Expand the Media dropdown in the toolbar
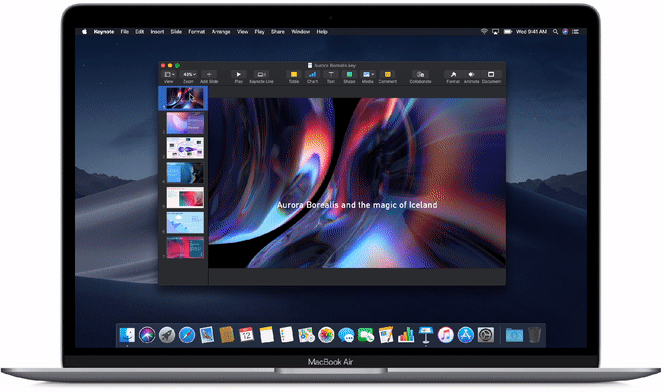 tap(368, 75)
